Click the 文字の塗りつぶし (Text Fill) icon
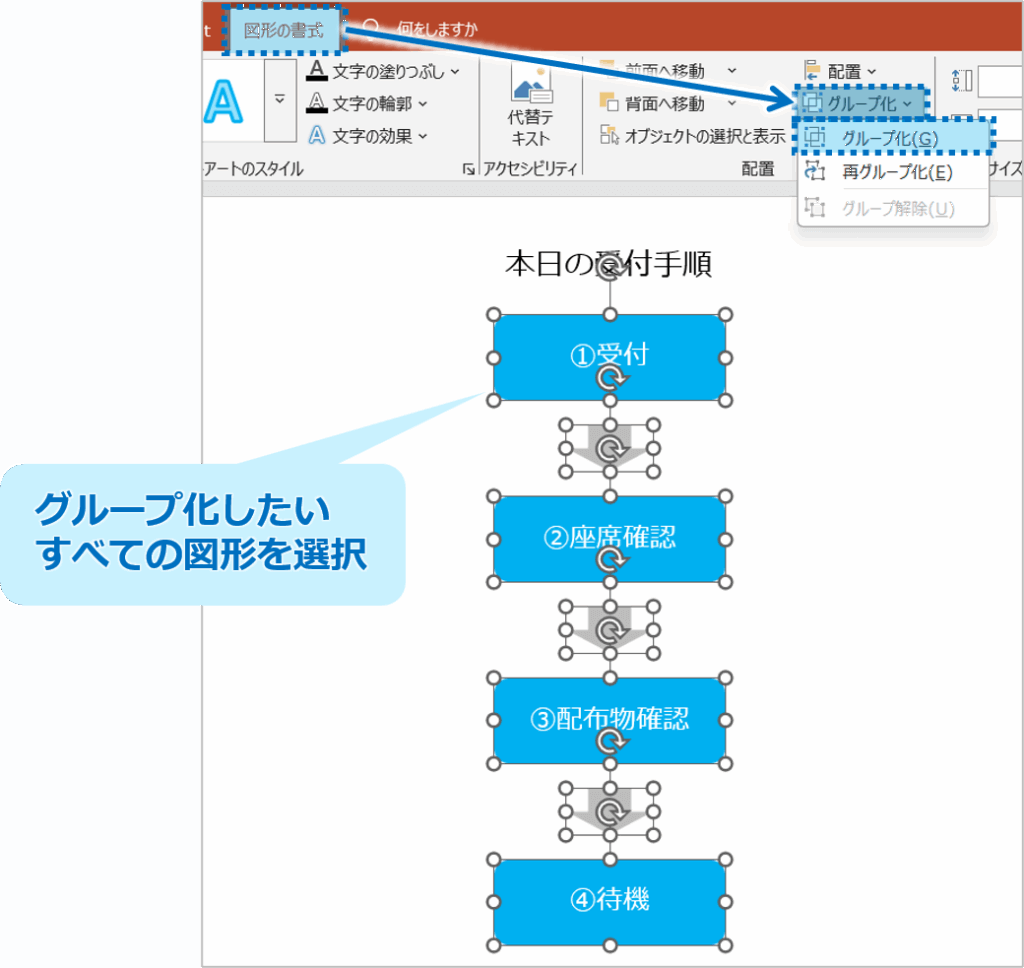 (x=316, y=70)
